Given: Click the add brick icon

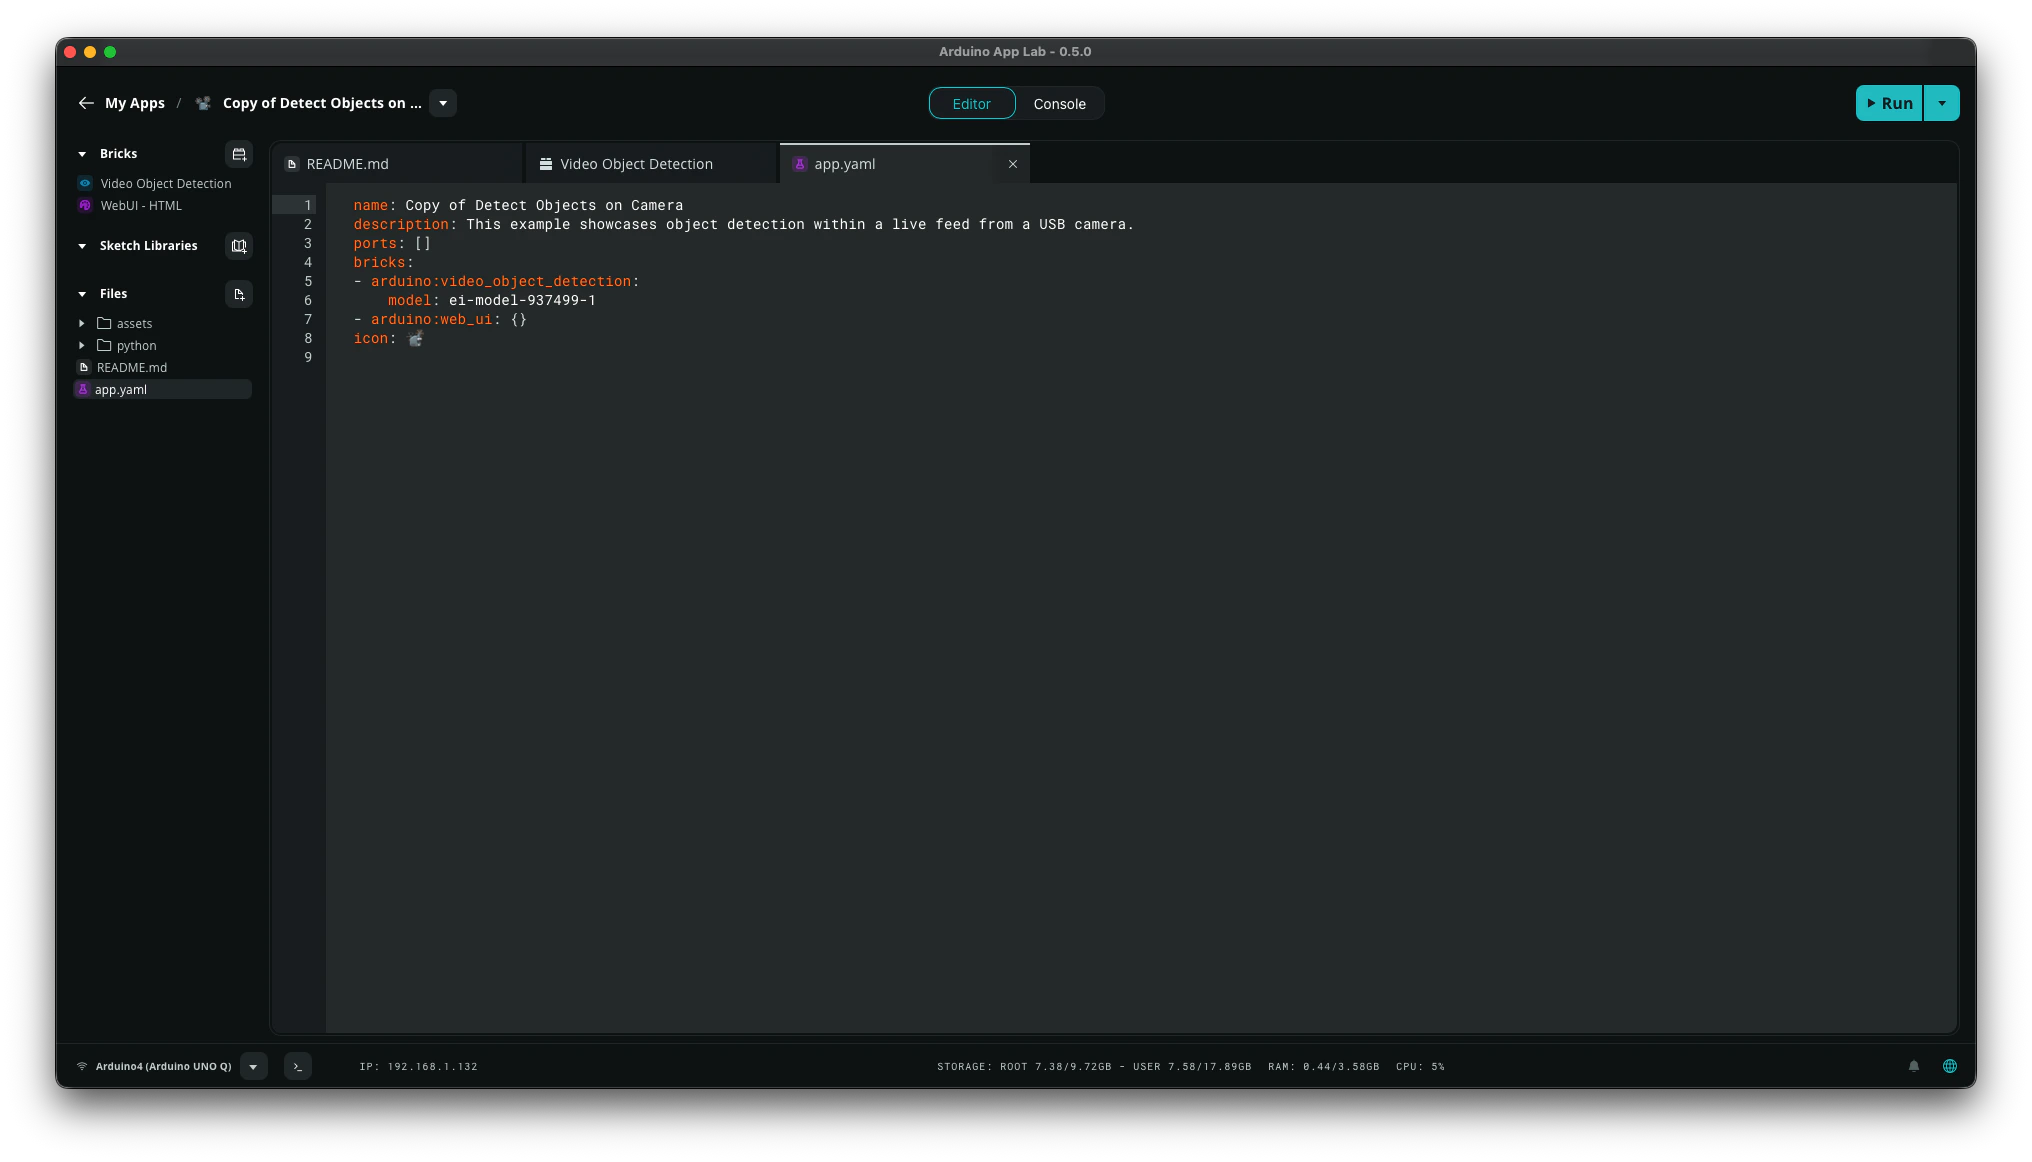Looking at the screenshot, I should [239, 154].
